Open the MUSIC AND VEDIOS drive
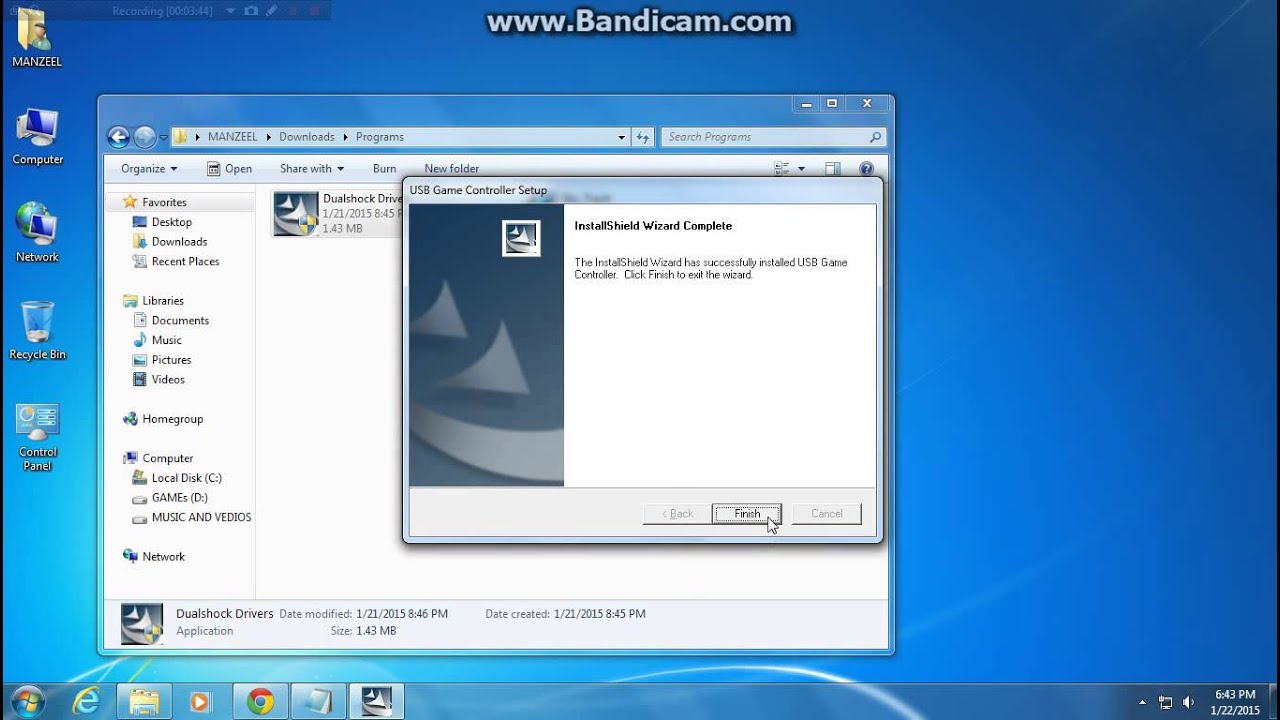Image resolution: width=1280 pixels, height=720 pixels. point(201,517)
